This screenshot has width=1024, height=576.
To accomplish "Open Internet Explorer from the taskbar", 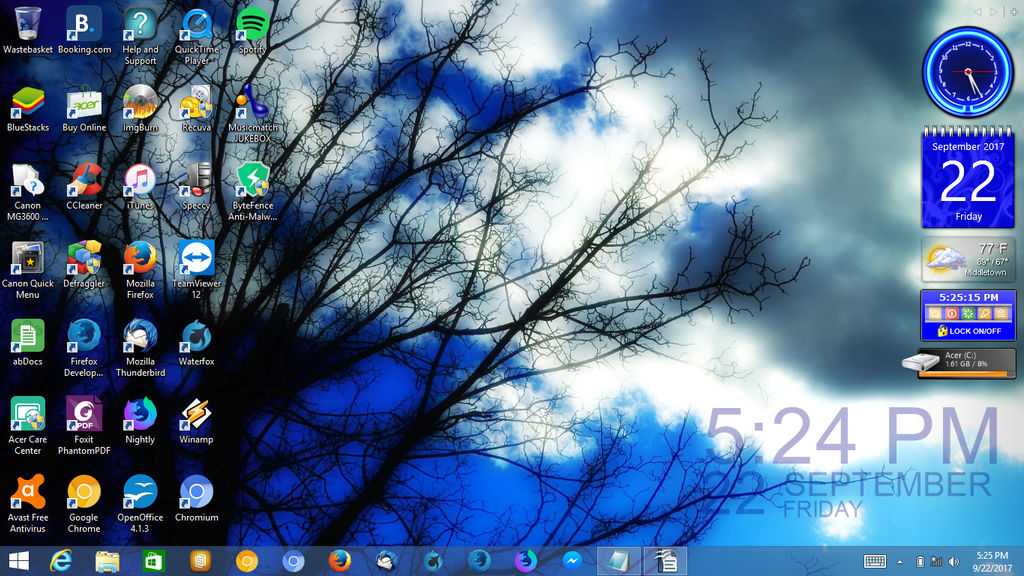I will click(61, 560).
